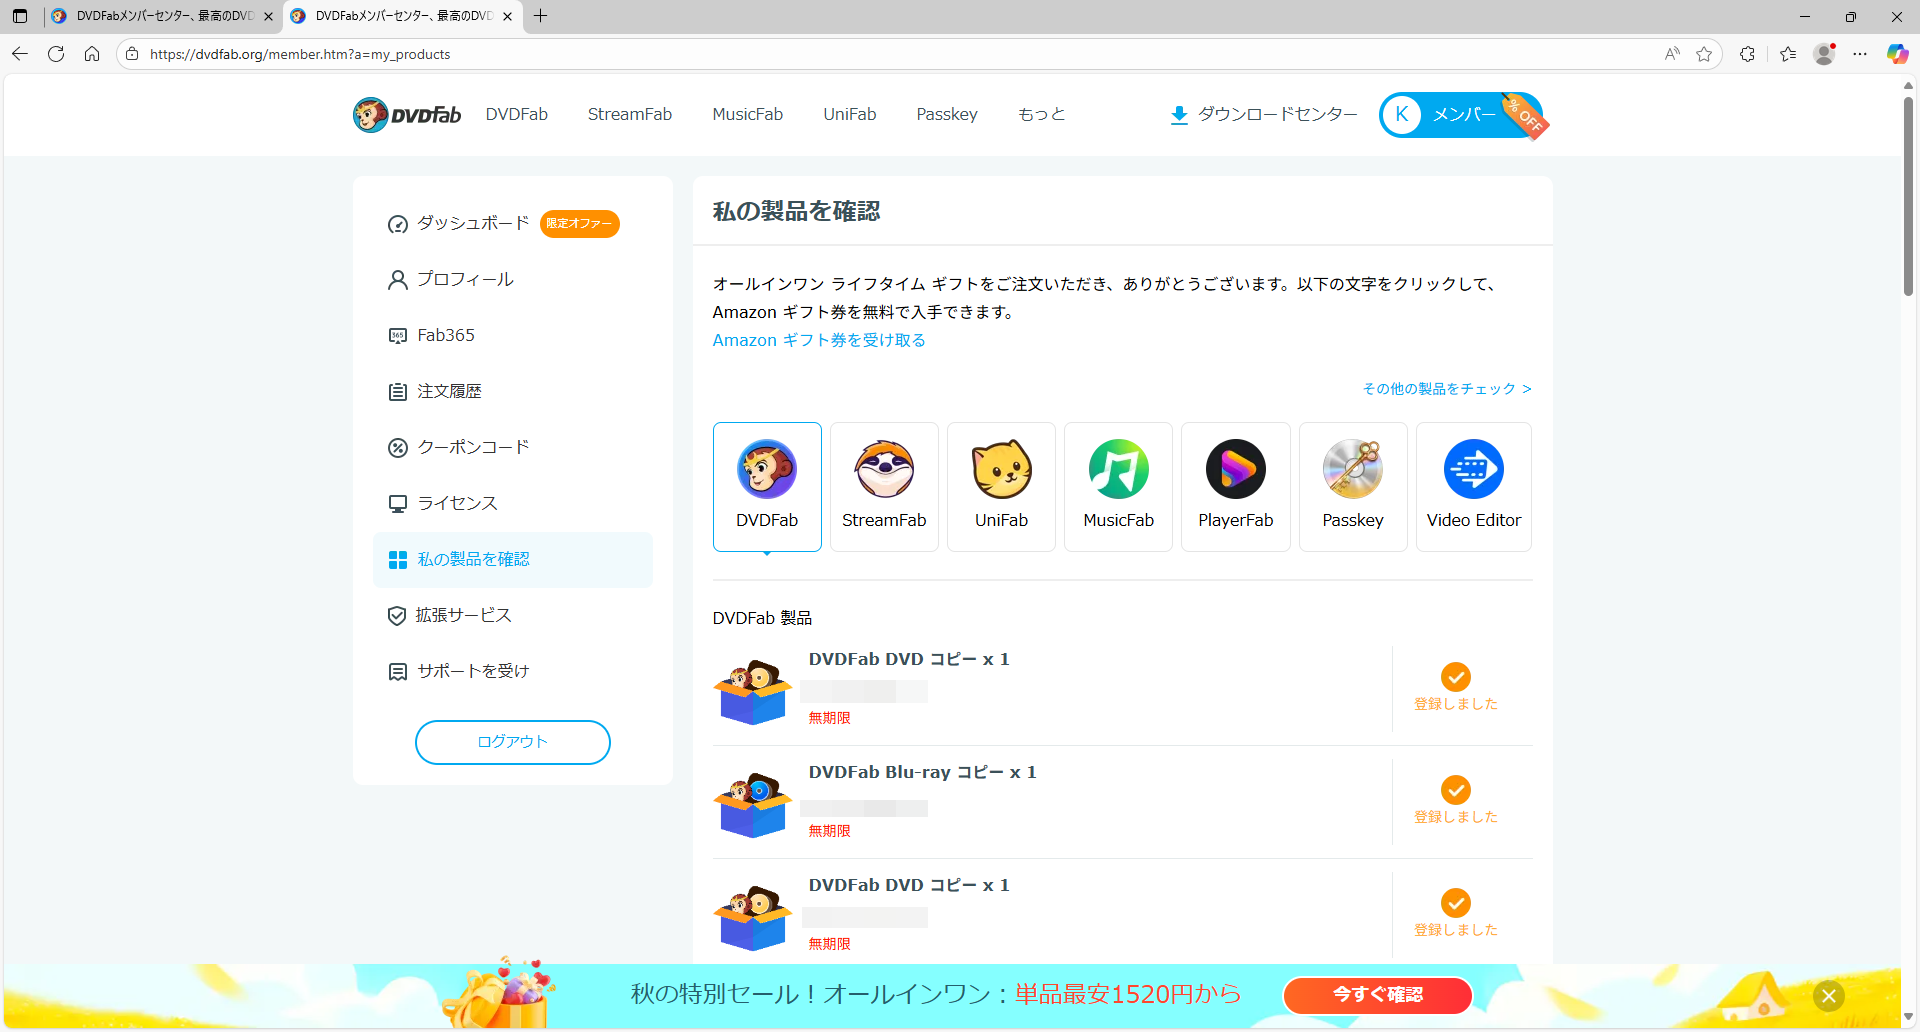Click the browser refresh icon
This screenshot has height=1032, width=1920.
coord(56,54)
